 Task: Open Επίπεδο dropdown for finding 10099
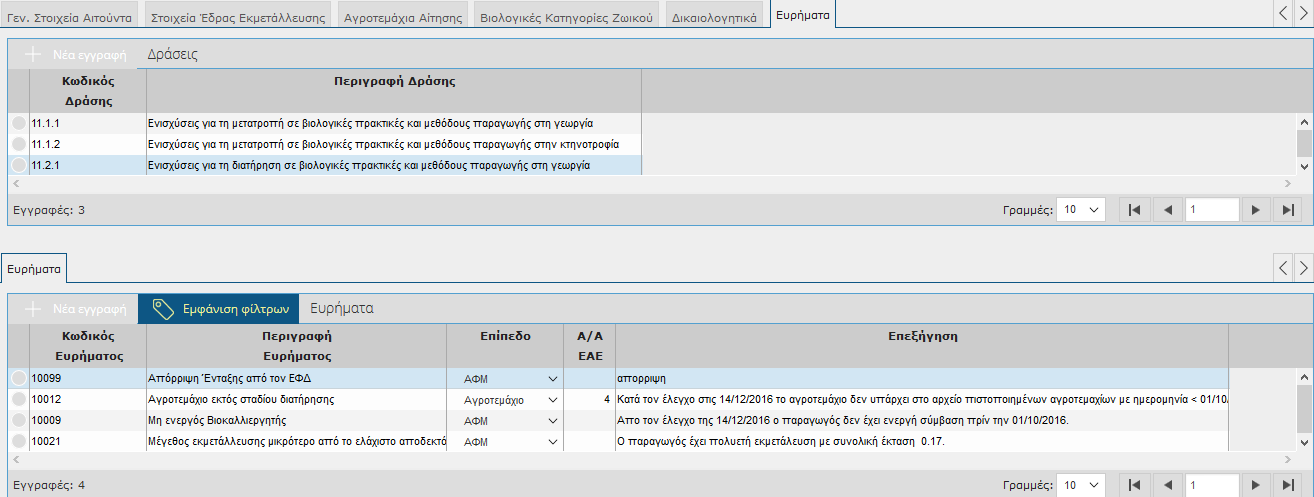[x=552, y=379]
